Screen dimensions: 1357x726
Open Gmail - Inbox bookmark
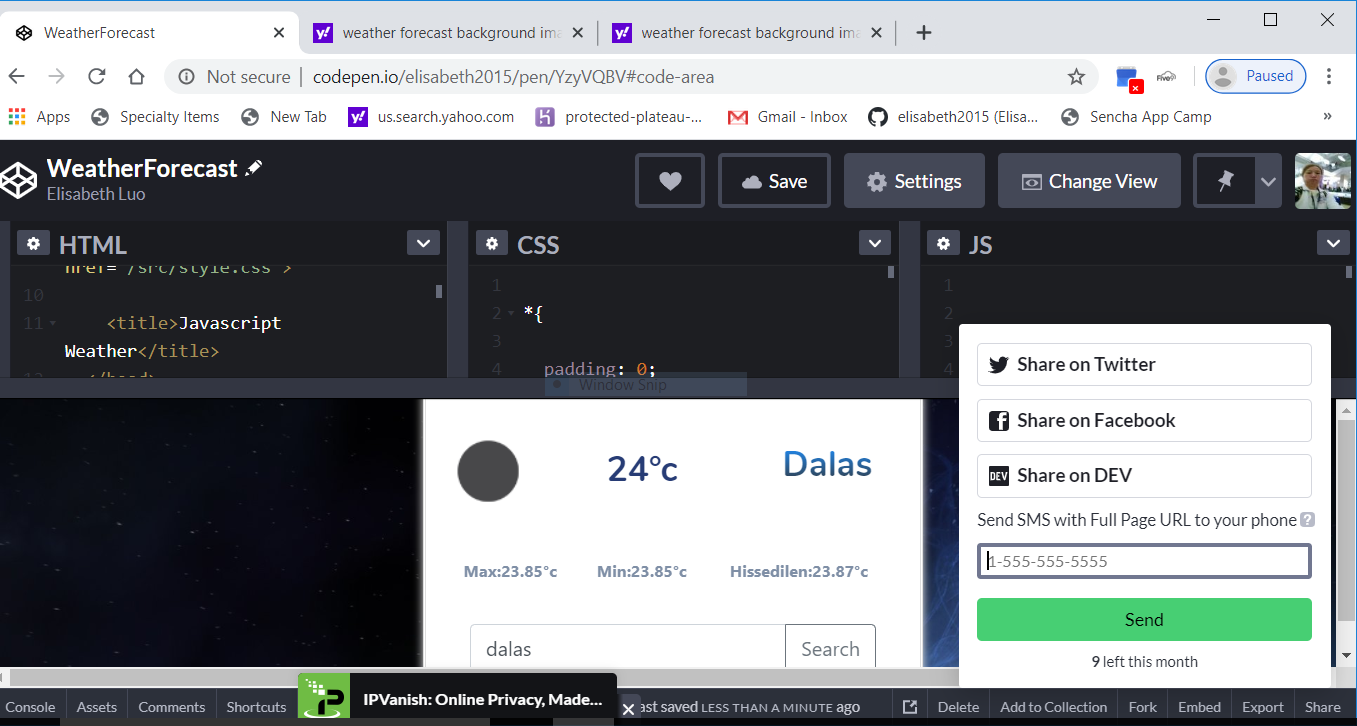pos(788,117)
